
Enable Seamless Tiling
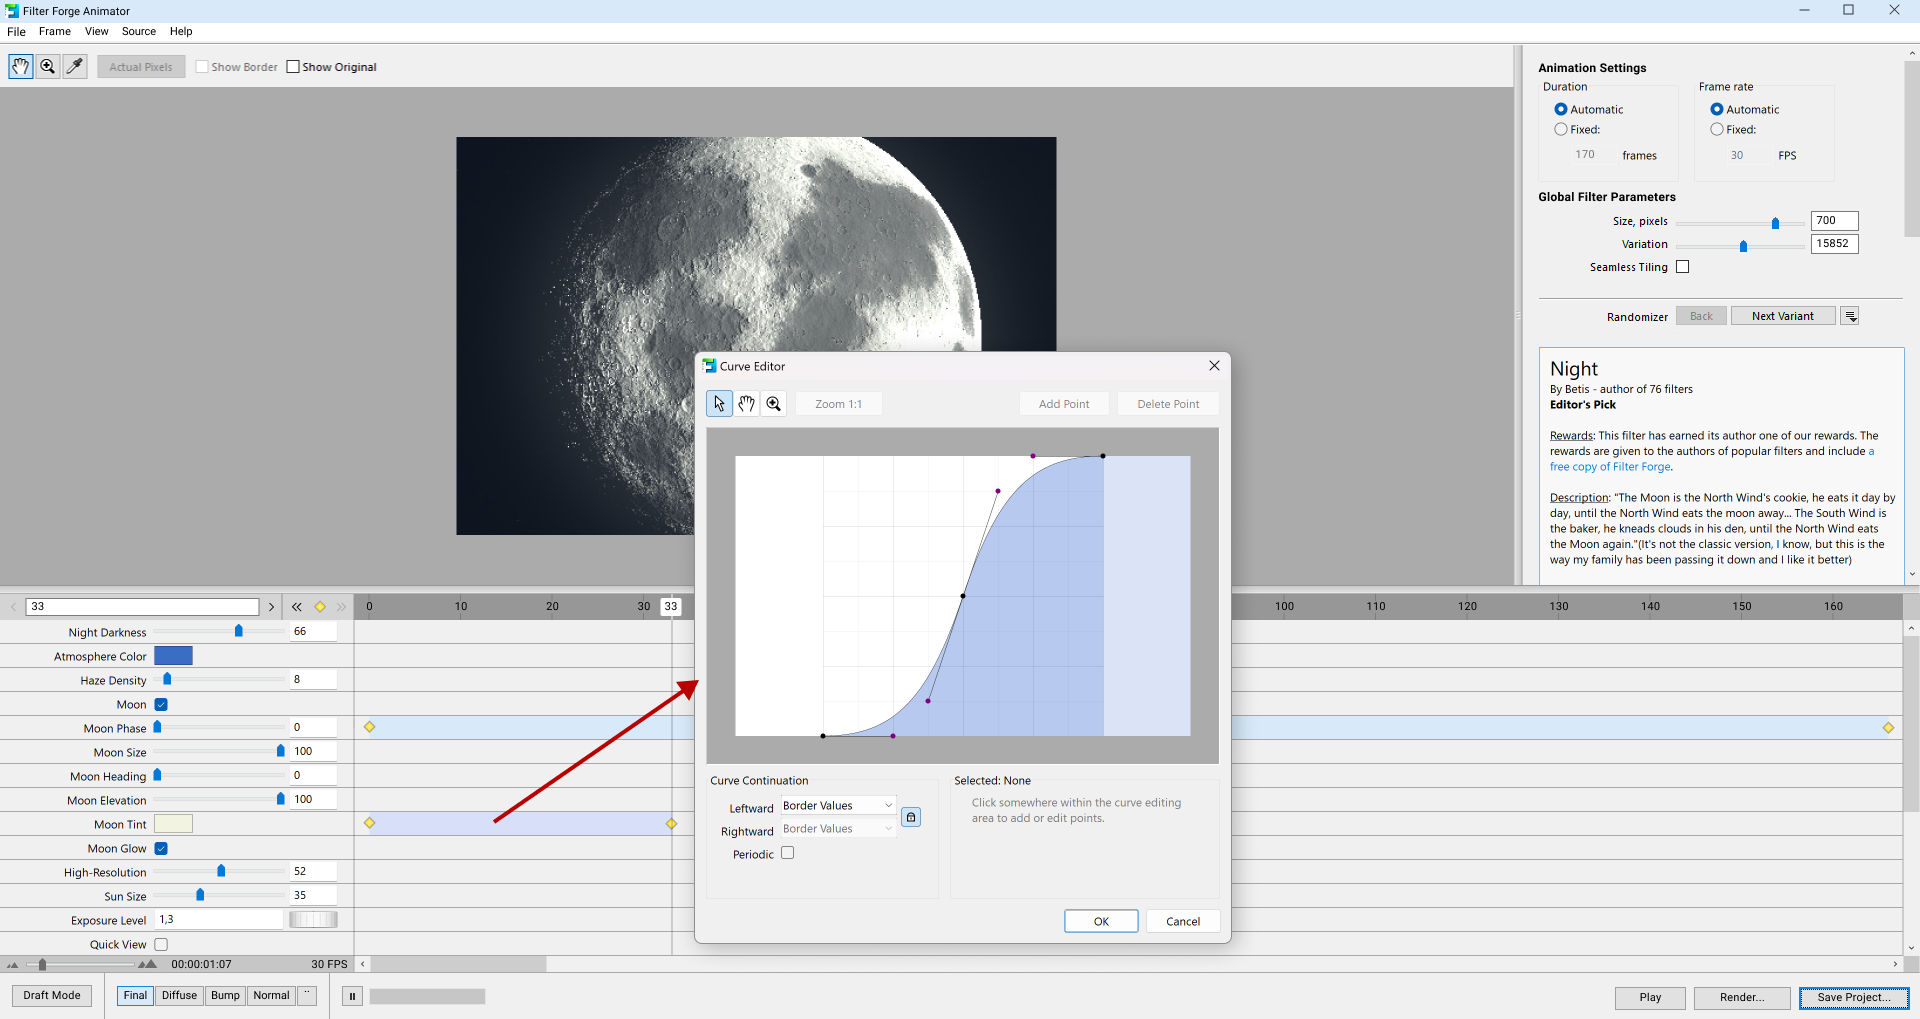pos(1683,266)
